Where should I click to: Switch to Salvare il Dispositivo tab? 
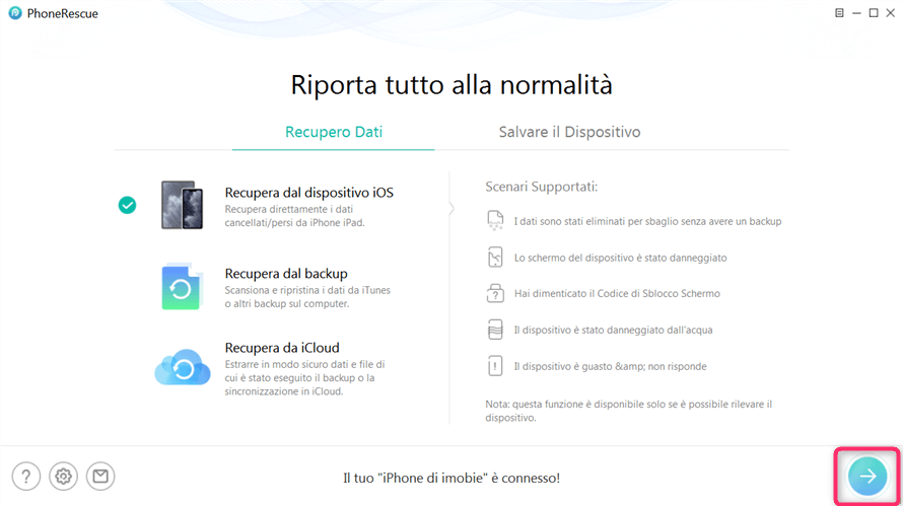(569, 132)
